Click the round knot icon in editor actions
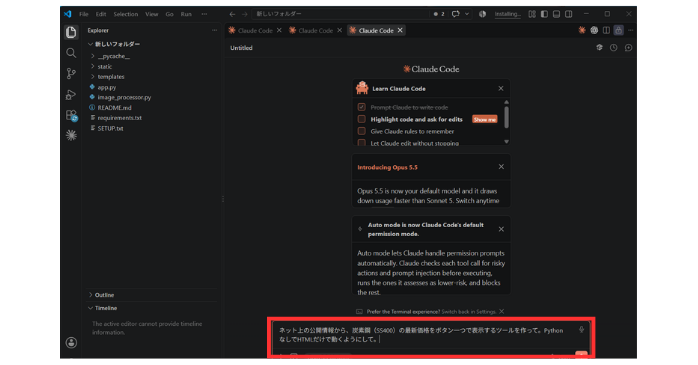Screen dimensions: 698x365 [594, 30]
